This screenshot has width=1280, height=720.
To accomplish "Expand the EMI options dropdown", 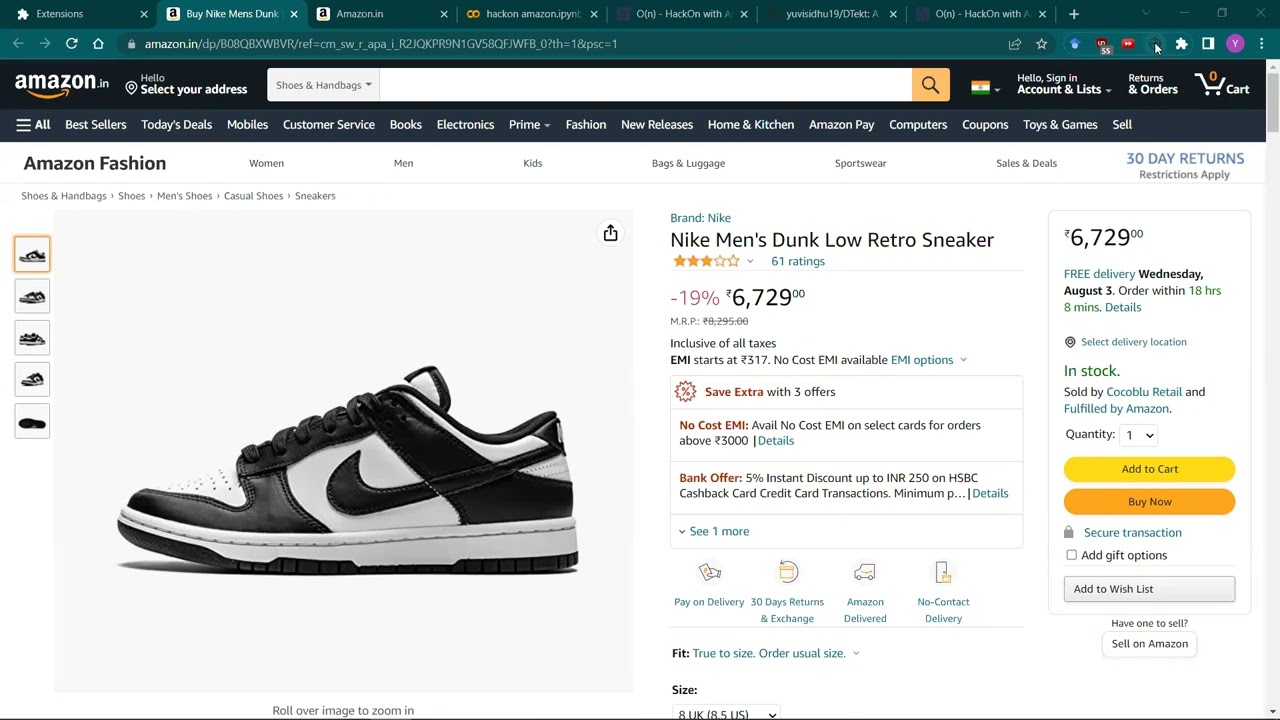I will click(x=929, y=360).
